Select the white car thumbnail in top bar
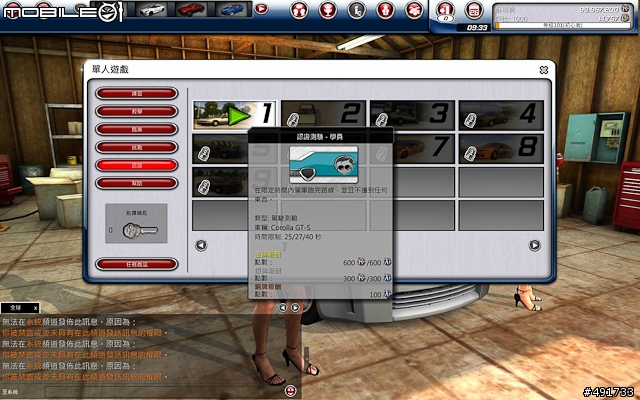 point(151,9)
